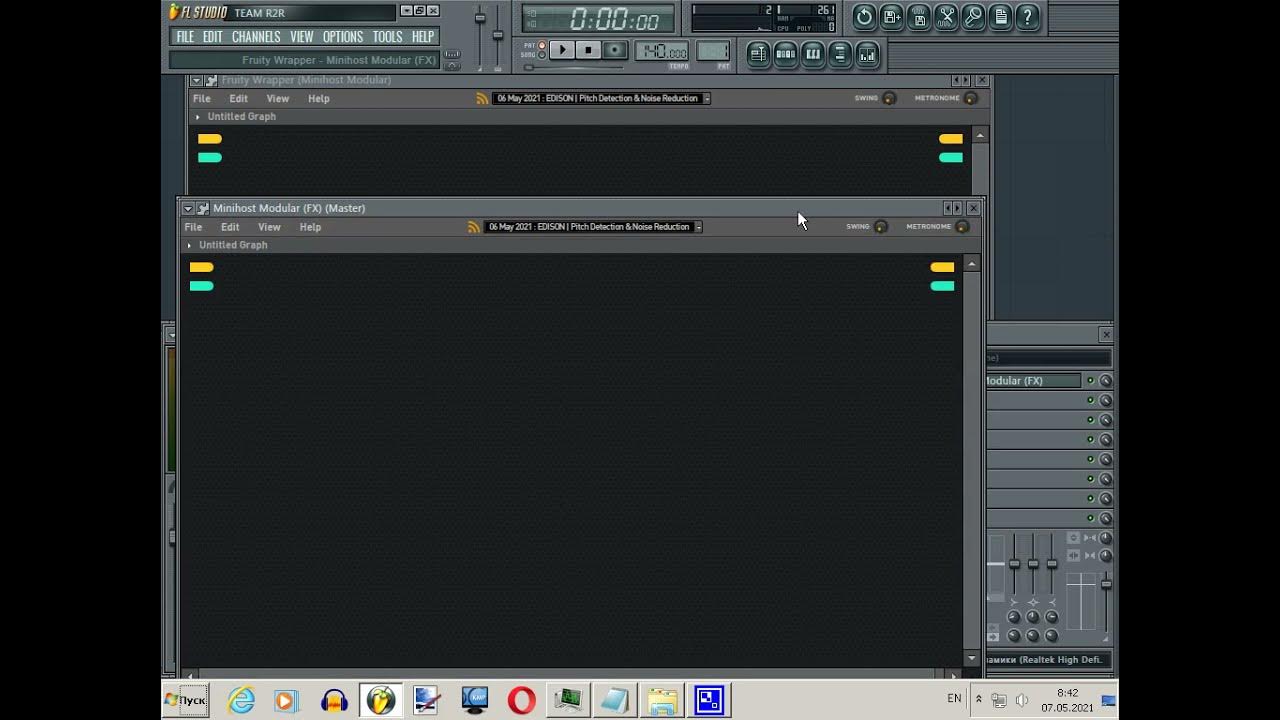This screenshot has height=720, width=1280.
Task: Click the Windows Пуск start button
Action: click(x=186, y=700)
